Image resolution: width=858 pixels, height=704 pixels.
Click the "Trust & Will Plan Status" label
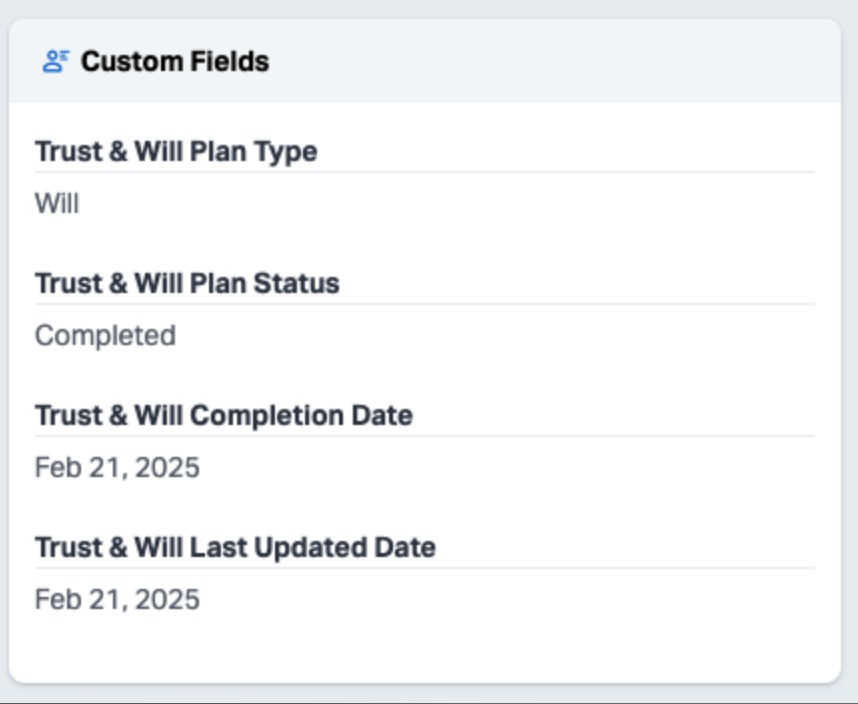pos(187,284)
